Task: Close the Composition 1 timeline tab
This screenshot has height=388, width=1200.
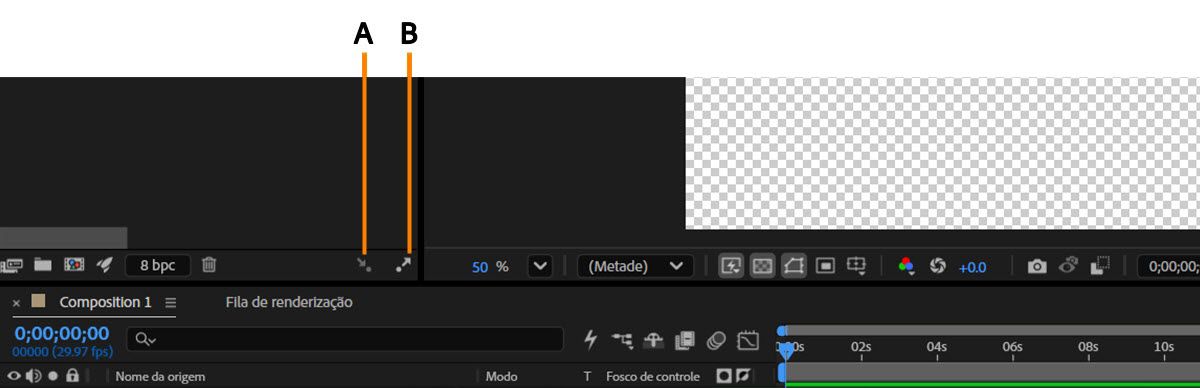Action: [16, 302]
